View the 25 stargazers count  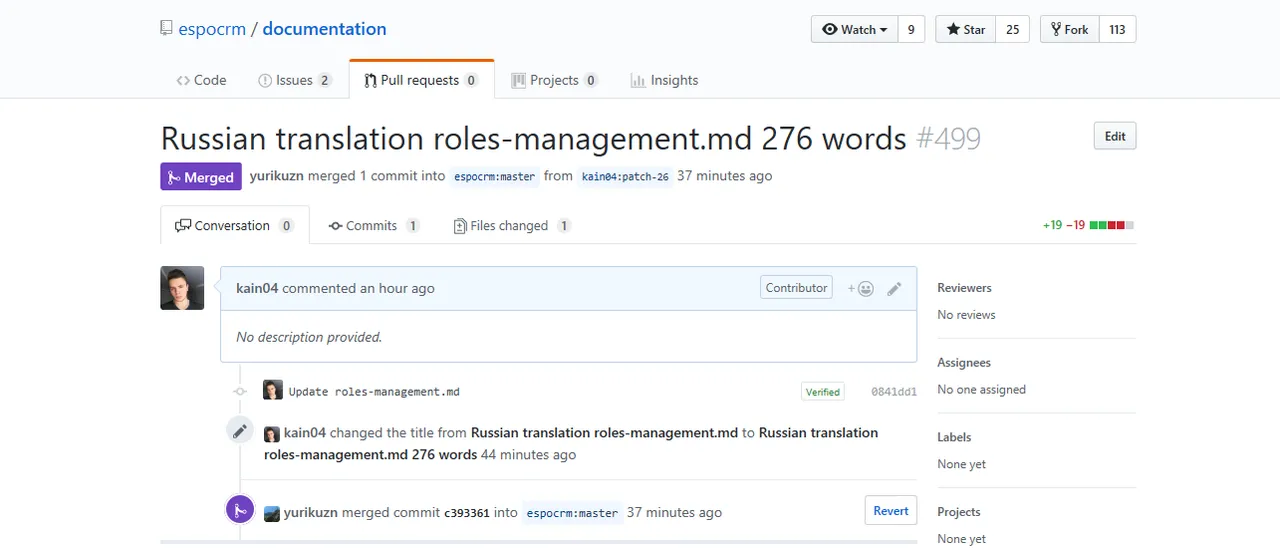click(x=1012, y=30)
